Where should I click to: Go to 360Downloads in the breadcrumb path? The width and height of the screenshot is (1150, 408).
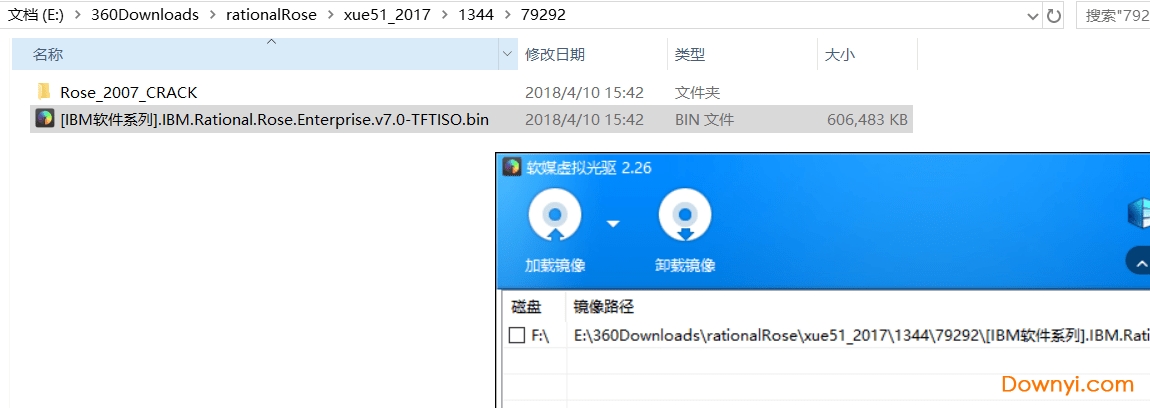(144, 15)
